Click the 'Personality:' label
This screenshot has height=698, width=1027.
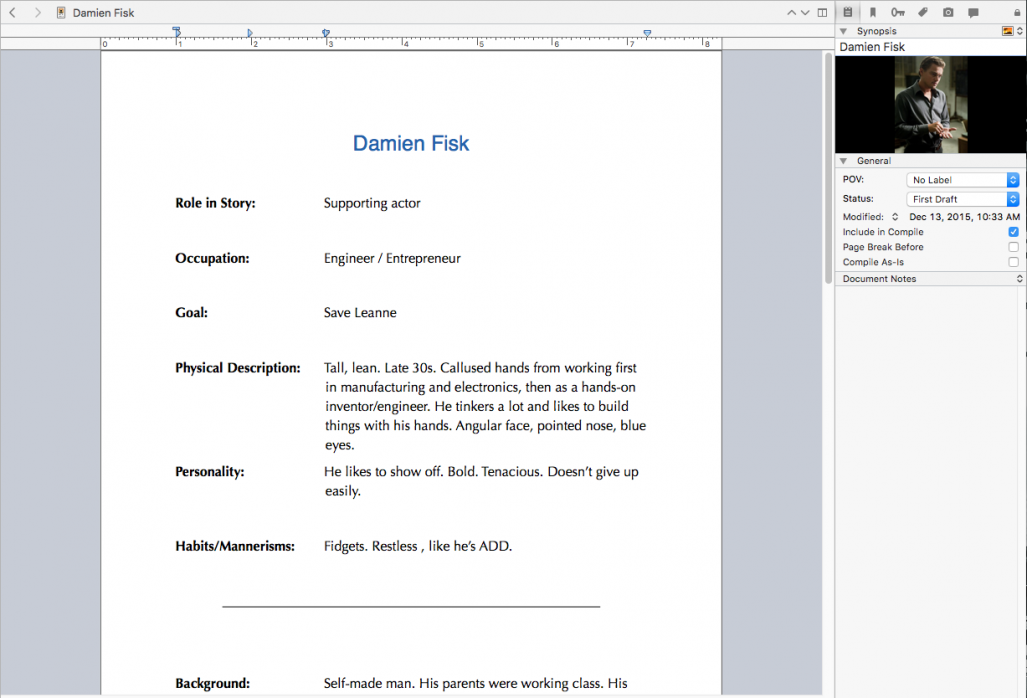click(210, 472)
